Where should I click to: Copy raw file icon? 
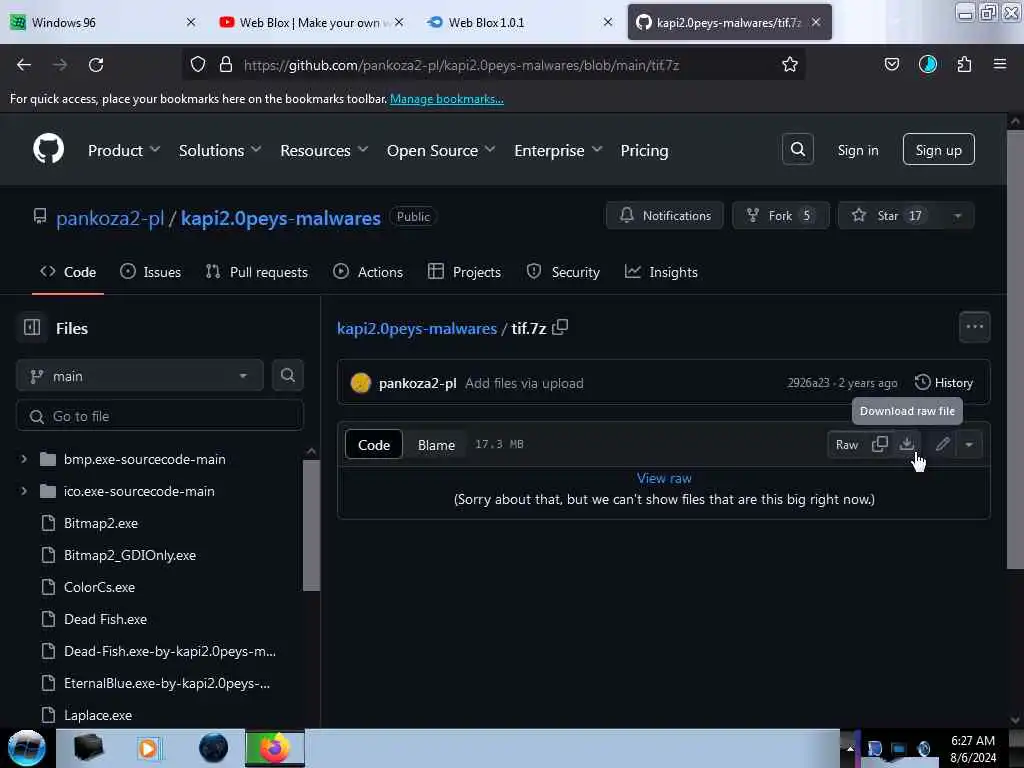[880, 444]
